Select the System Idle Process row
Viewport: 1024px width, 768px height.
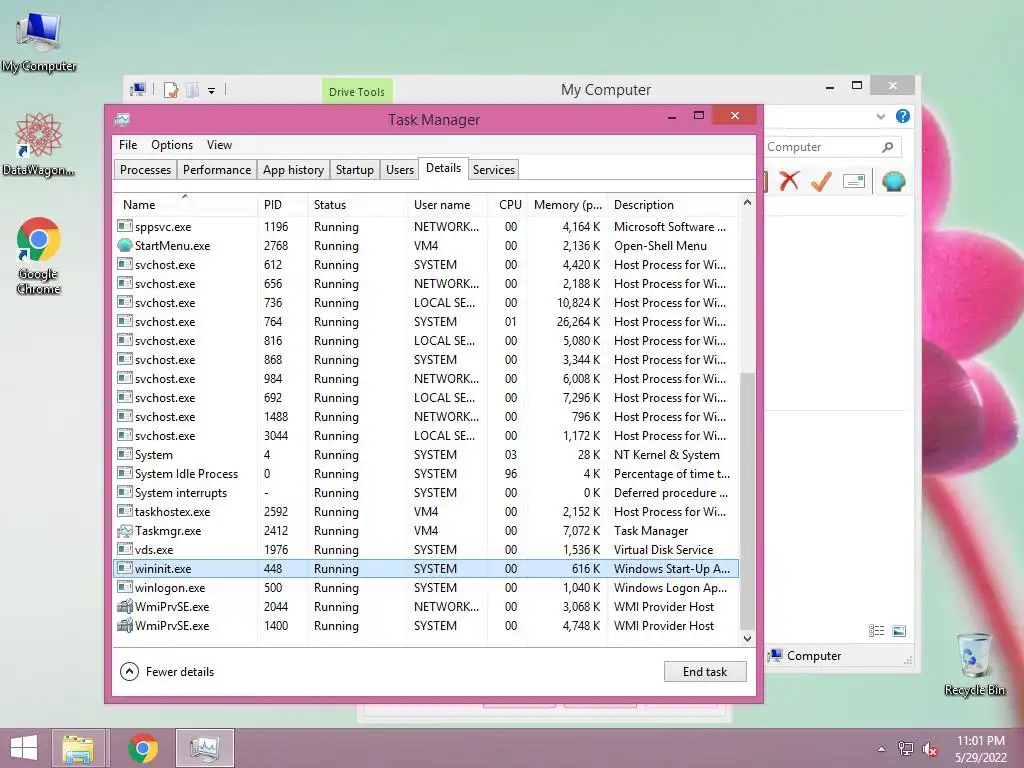click(x=426, y=473)
